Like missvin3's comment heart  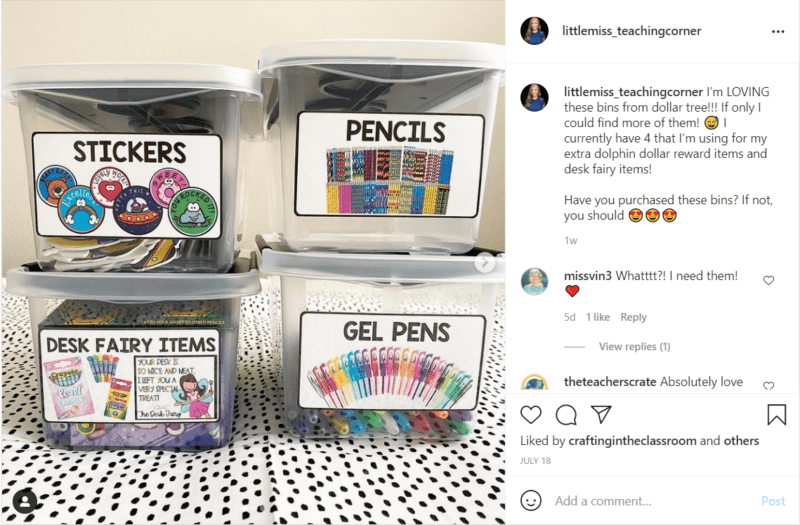click(768, 280)
